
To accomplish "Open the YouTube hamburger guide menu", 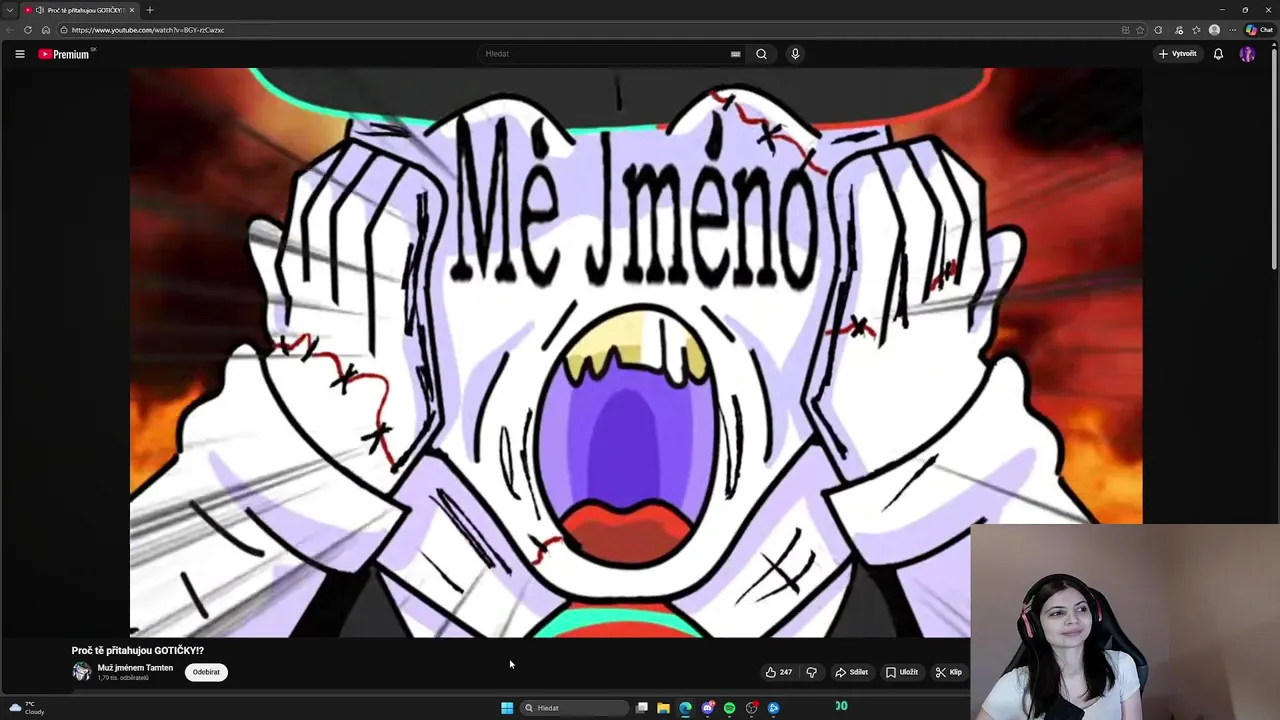I will pyautogui.click(x=20, y=54).
